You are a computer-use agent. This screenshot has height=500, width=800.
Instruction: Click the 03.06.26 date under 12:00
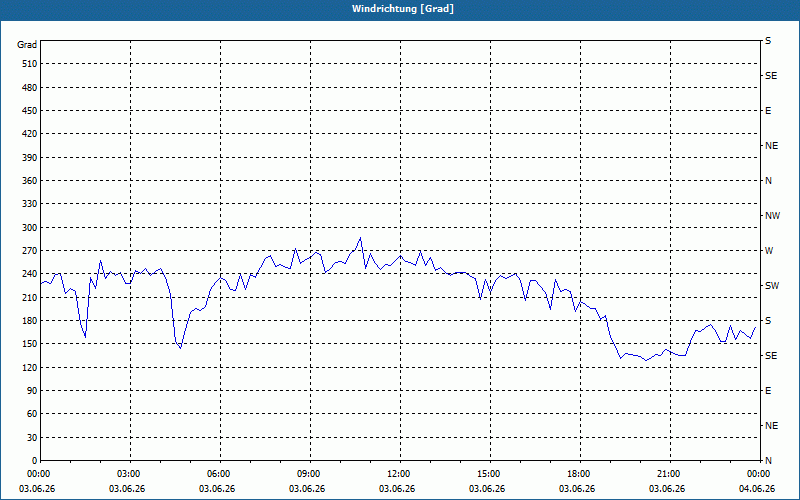click(x=397, y=489)
